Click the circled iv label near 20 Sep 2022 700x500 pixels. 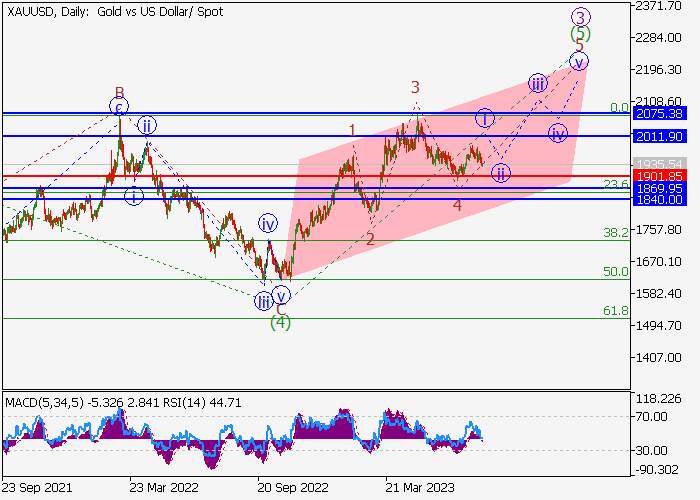[268, 224]
